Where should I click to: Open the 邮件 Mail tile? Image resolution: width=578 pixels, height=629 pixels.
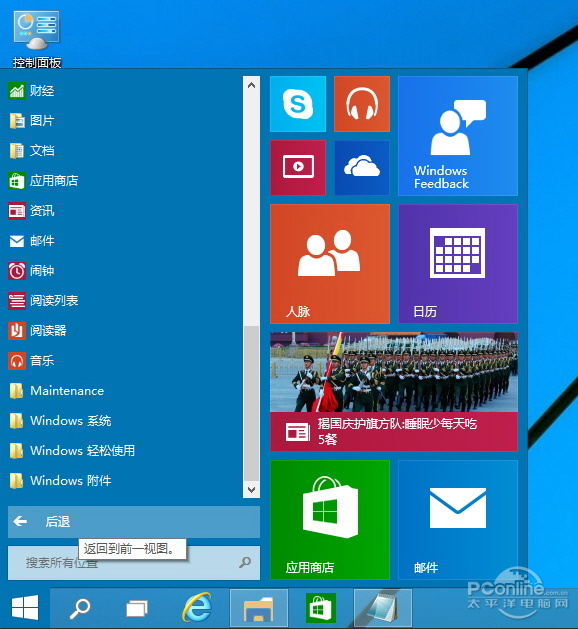458,520
